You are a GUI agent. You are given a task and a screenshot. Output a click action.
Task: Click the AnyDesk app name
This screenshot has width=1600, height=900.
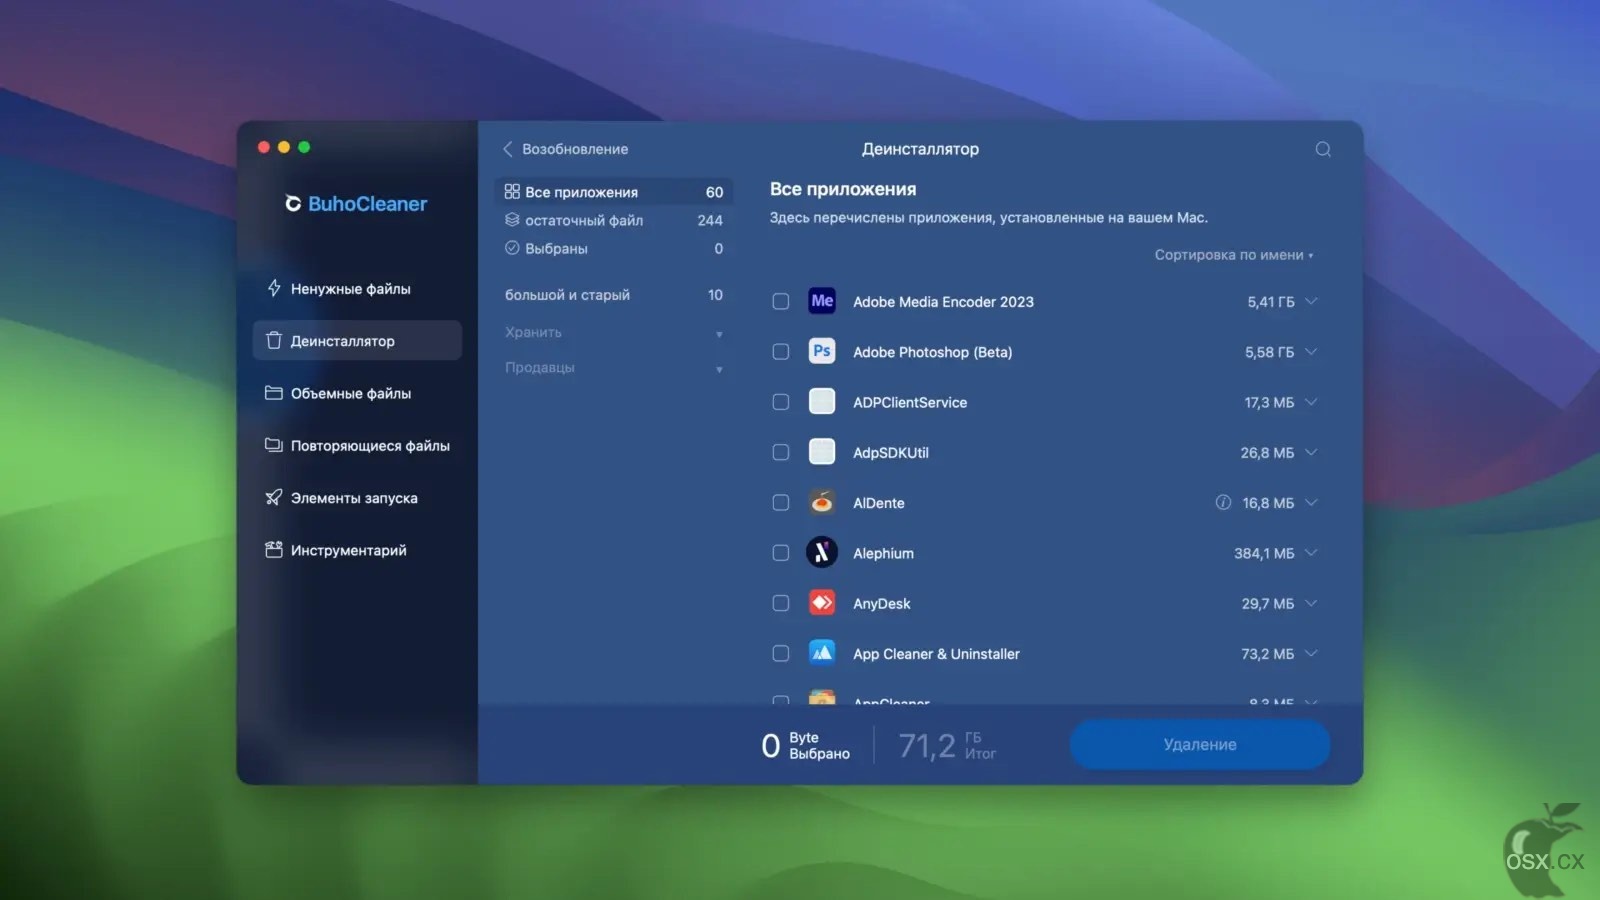(881, 603)
